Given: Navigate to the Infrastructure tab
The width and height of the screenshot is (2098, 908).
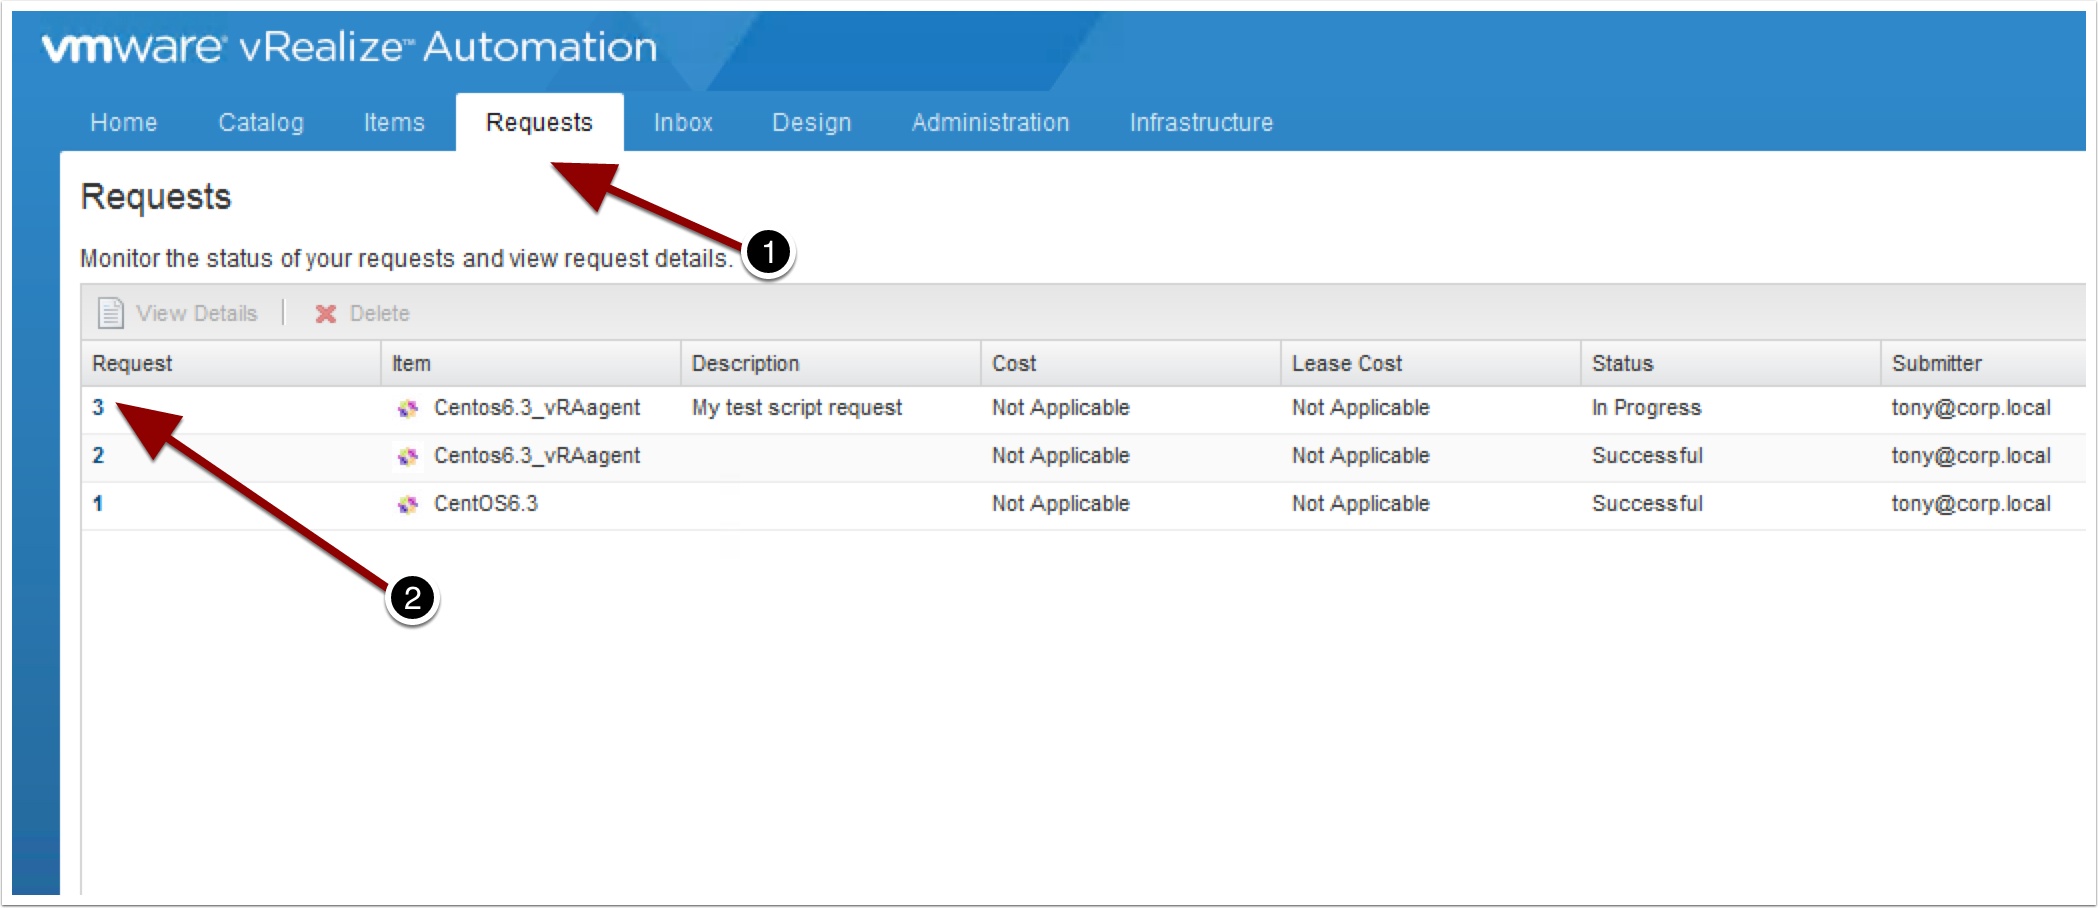Looking at the screenshot, I should pos(1201,122).
